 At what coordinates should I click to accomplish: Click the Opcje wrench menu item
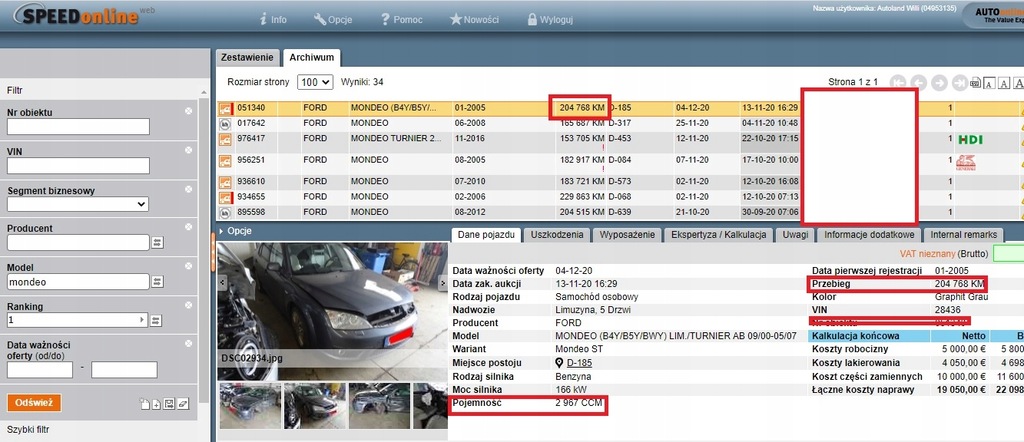pyautogui.click(x=338, y=19)
